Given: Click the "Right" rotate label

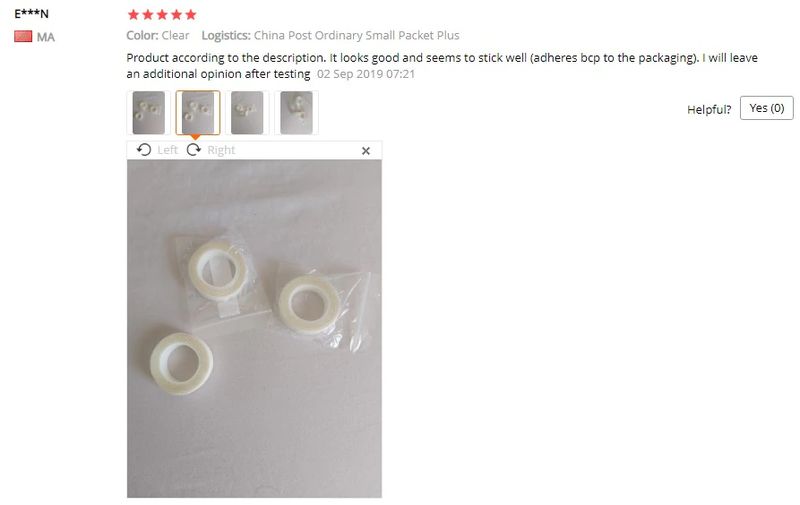Looking at the screenshot, I should [221, 150].
